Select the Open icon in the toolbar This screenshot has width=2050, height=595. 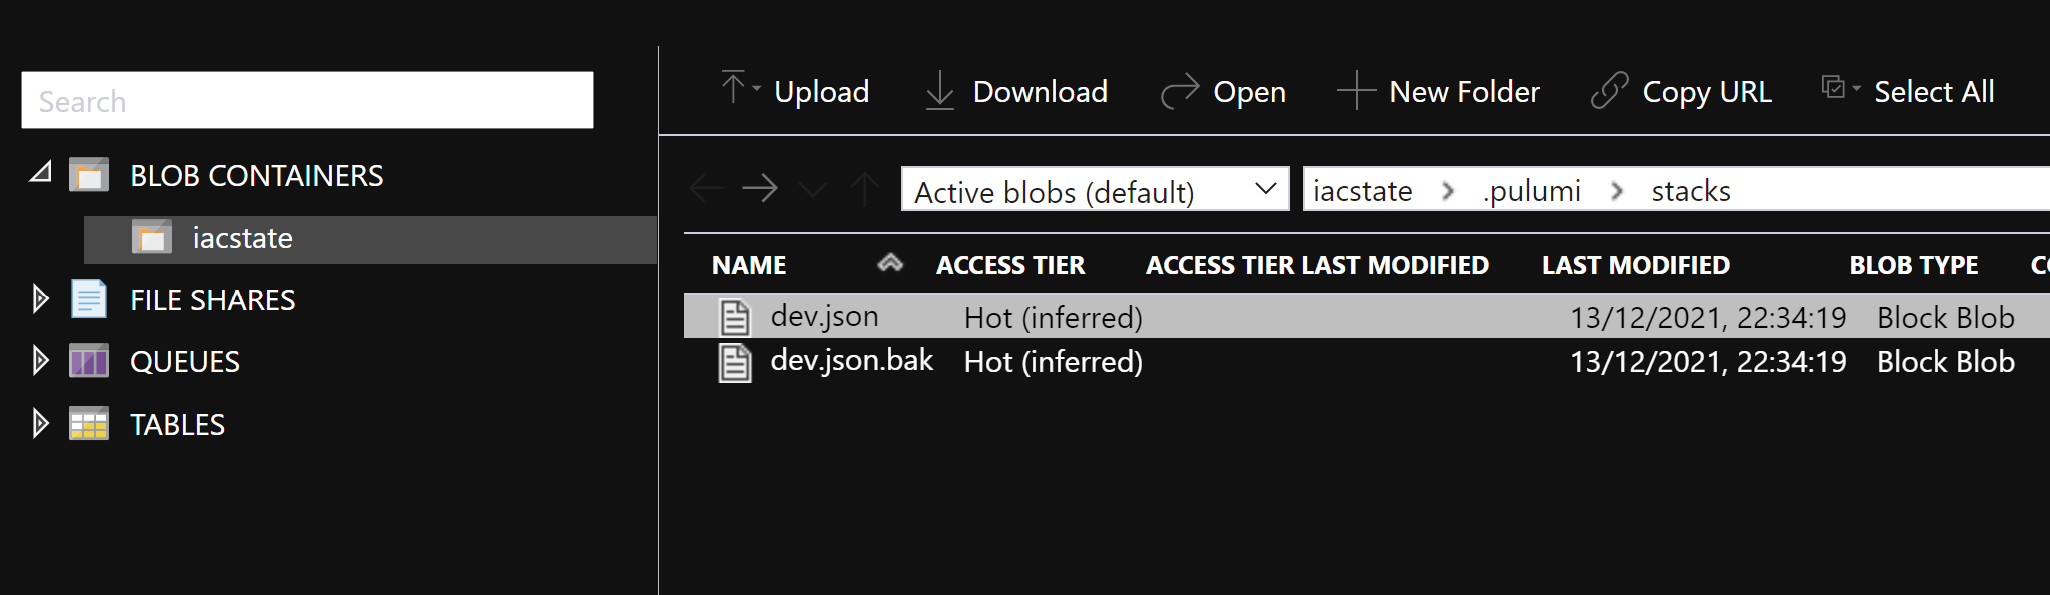(x=1181, y=91)
